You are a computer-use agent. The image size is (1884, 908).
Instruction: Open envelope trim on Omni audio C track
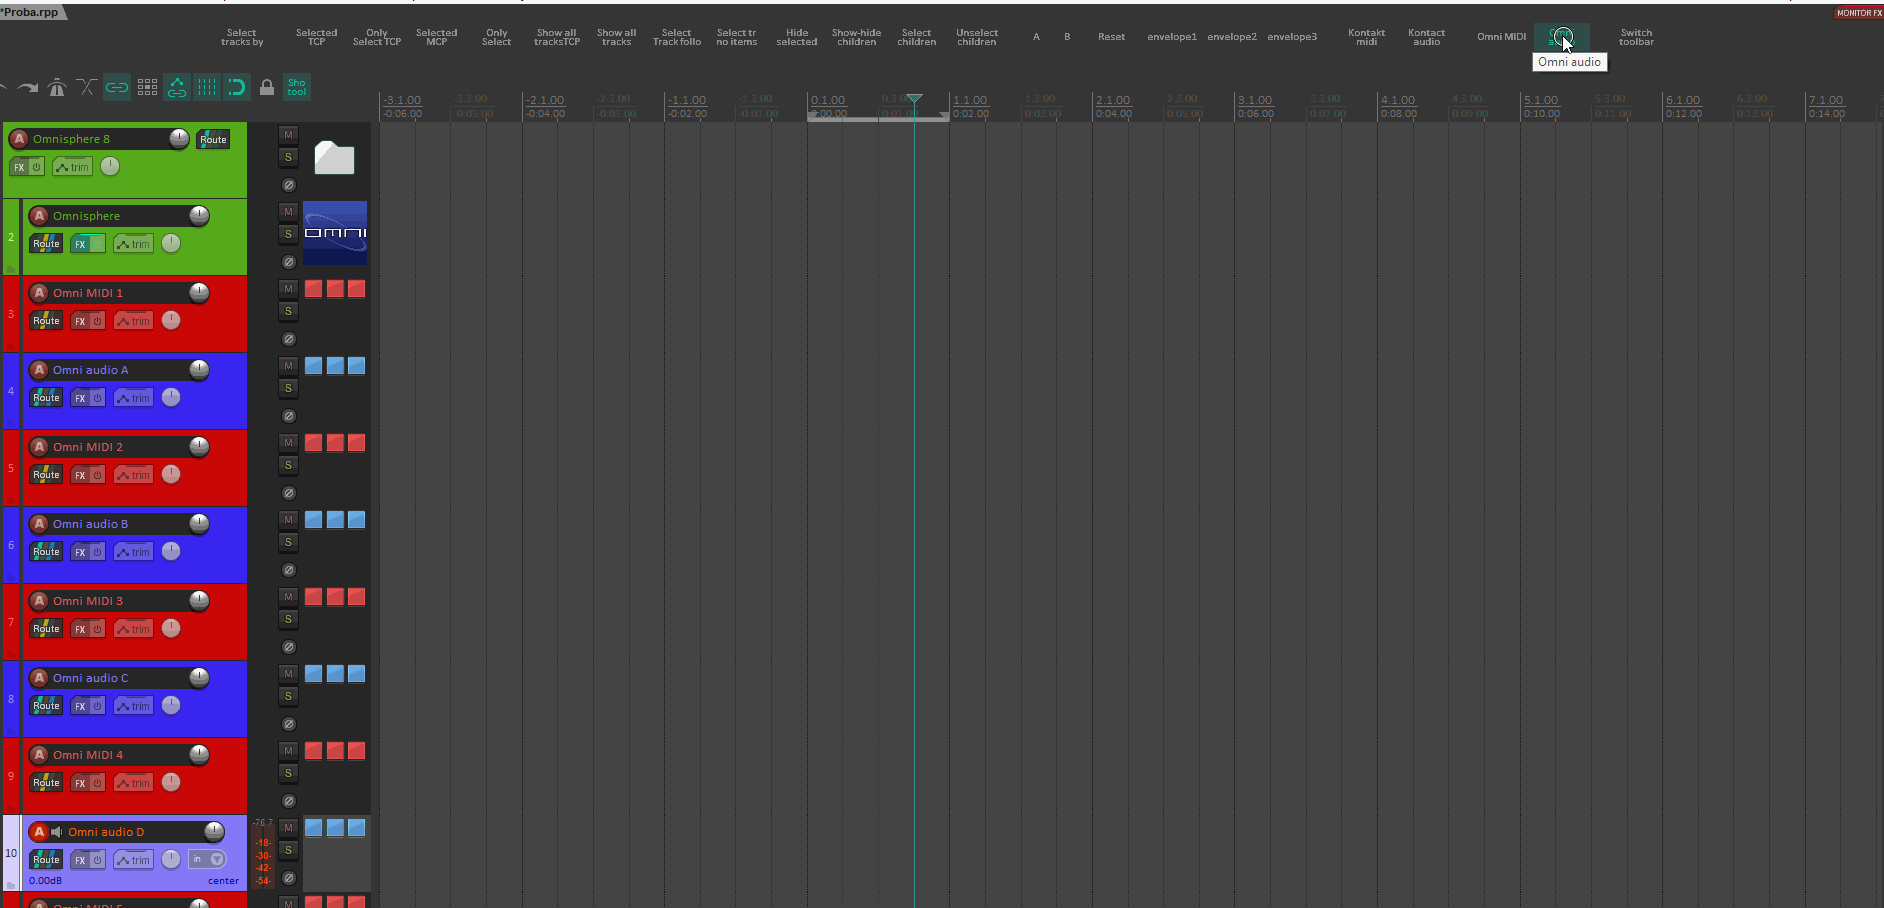tap(133, 706)
